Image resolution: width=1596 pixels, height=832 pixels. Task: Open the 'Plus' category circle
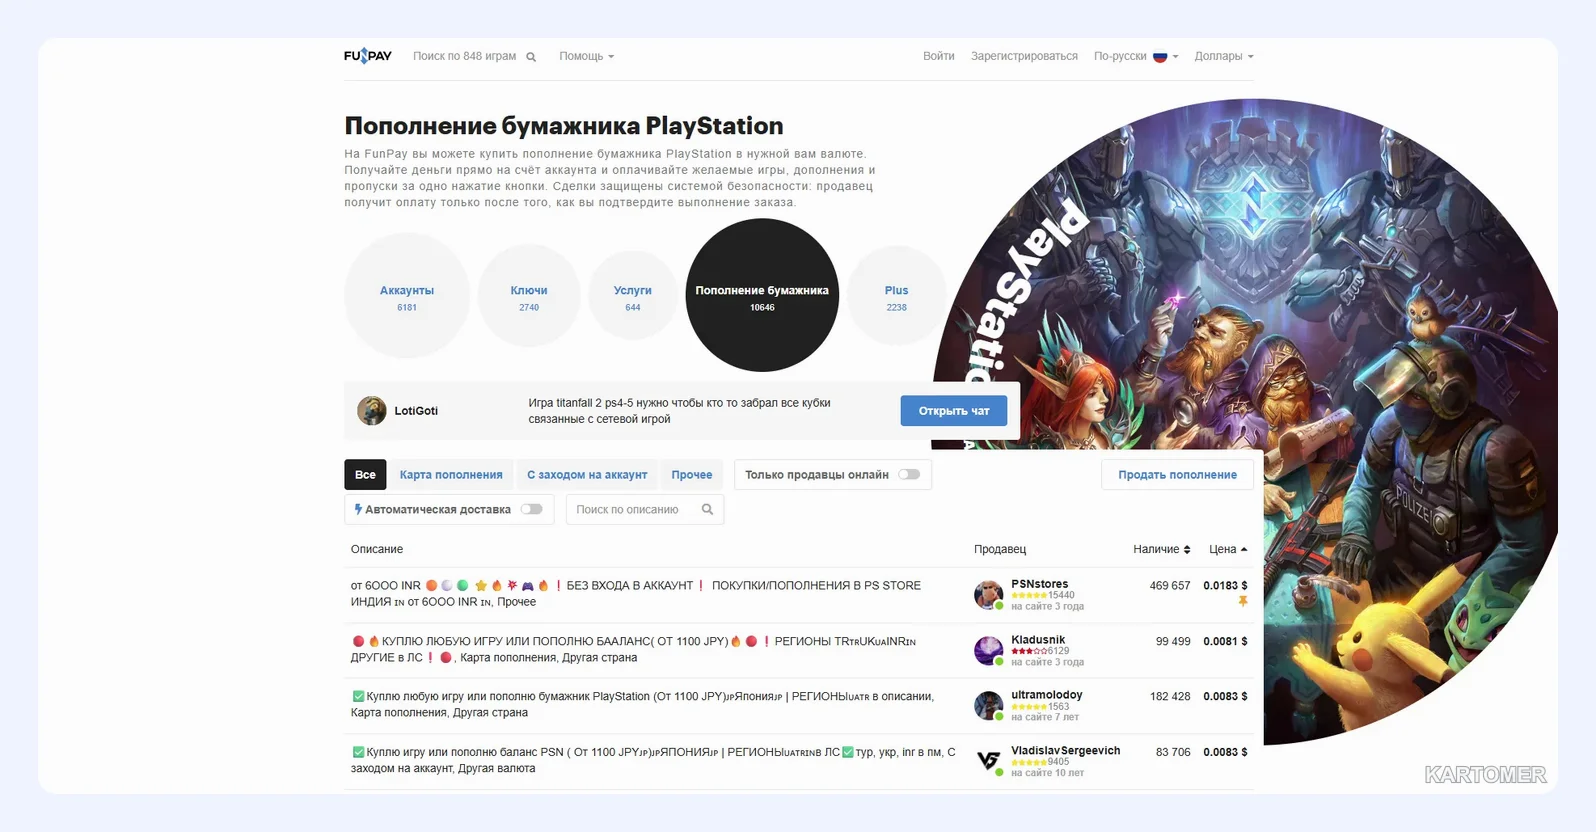coord(897,296)
